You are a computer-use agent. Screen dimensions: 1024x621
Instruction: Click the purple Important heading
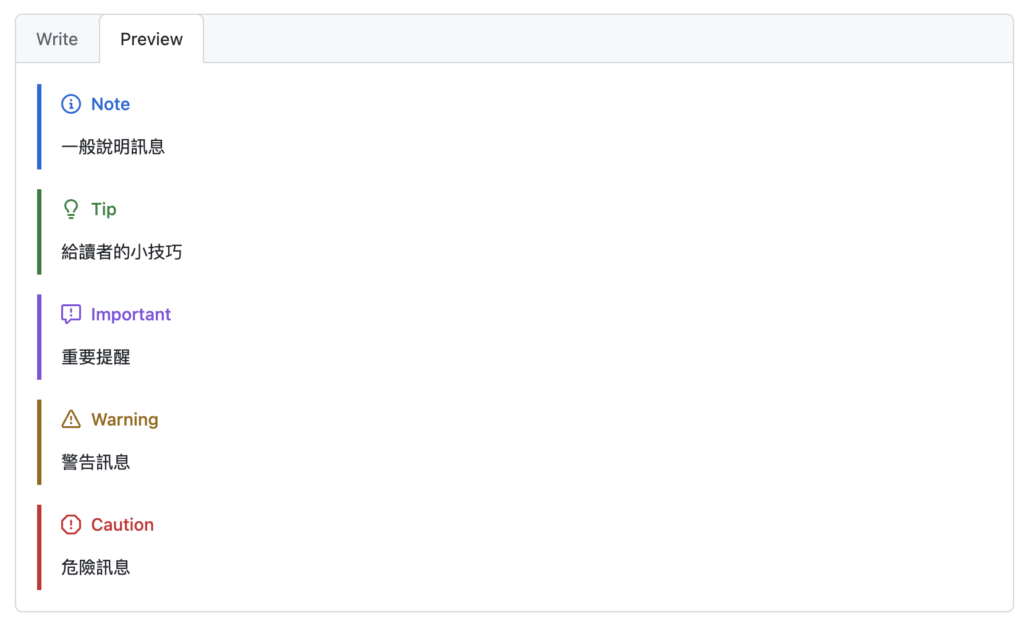pyautogui.click(x=131, y=314)
